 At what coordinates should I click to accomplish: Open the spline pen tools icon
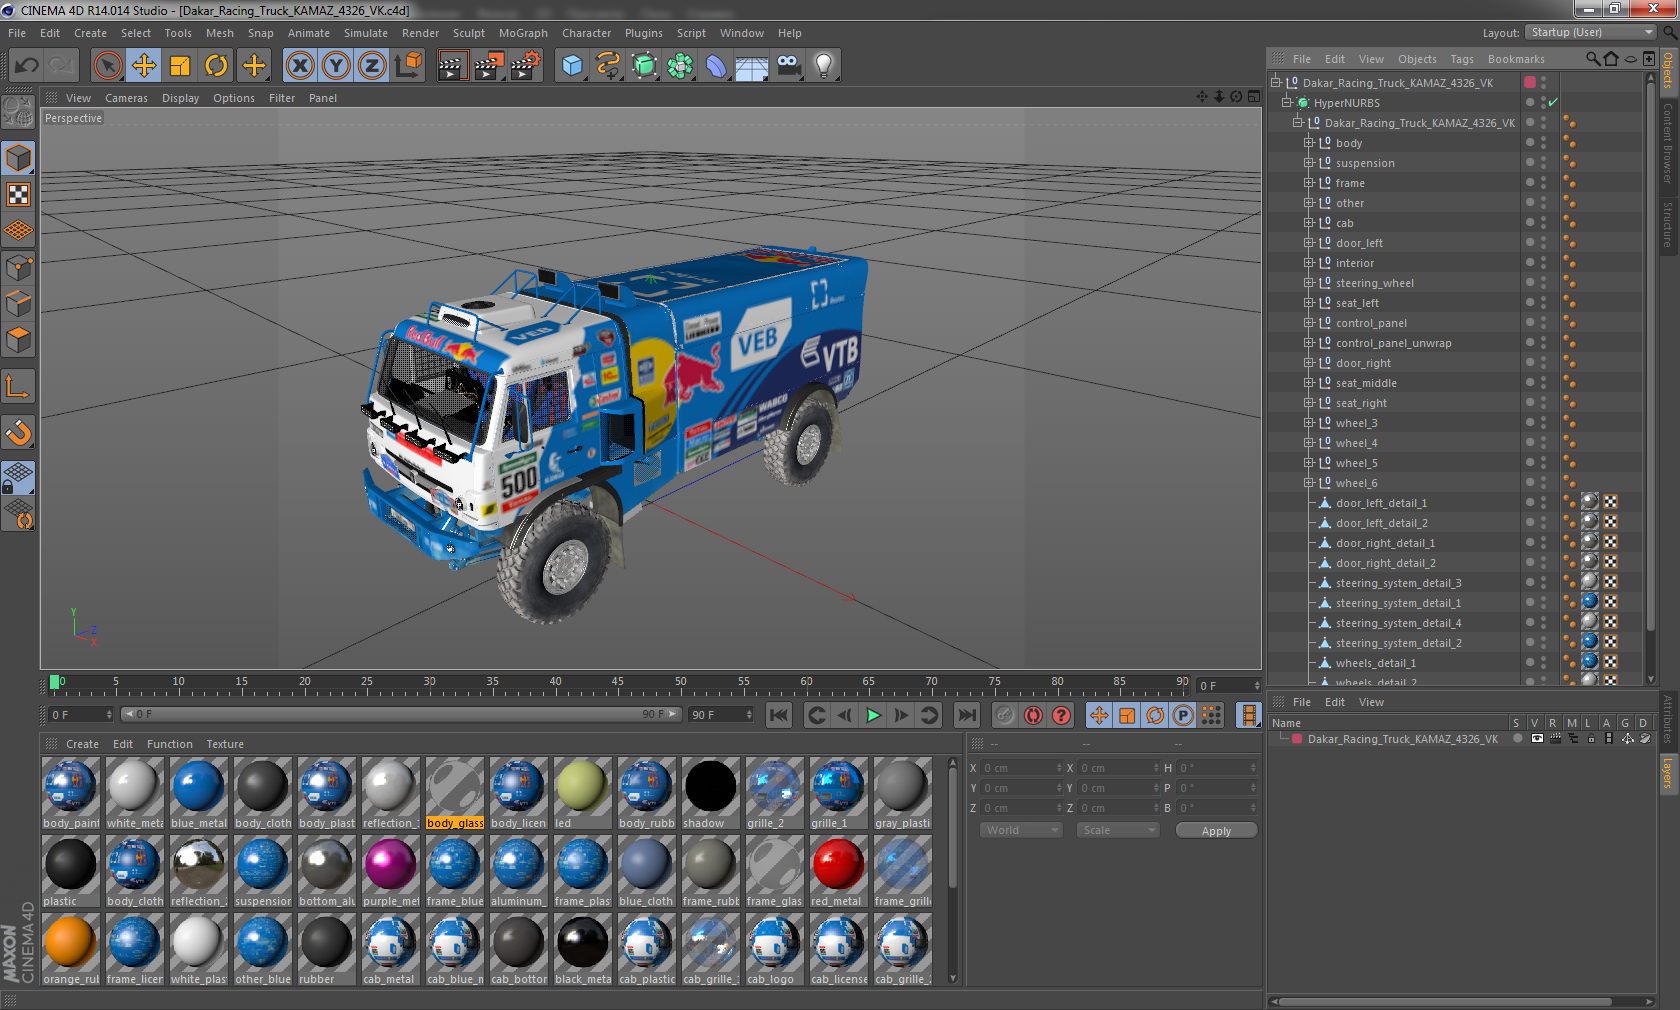[x=608, y=66]
